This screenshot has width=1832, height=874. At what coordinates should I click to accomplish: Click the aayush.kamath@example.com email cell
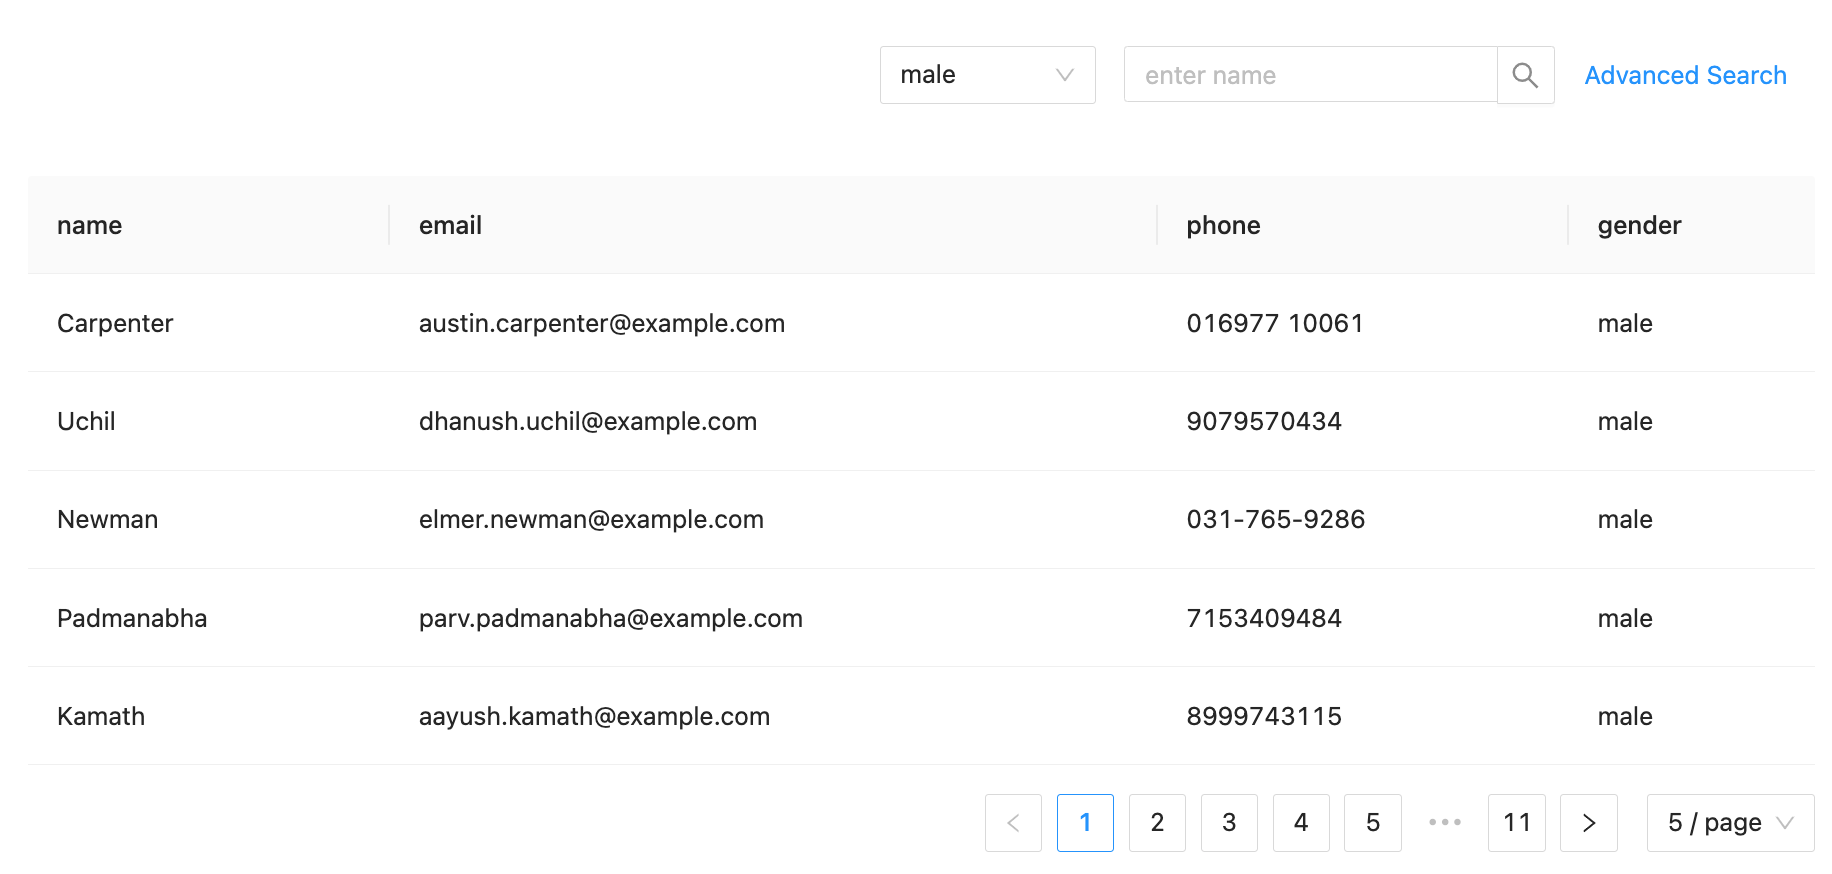594,717
